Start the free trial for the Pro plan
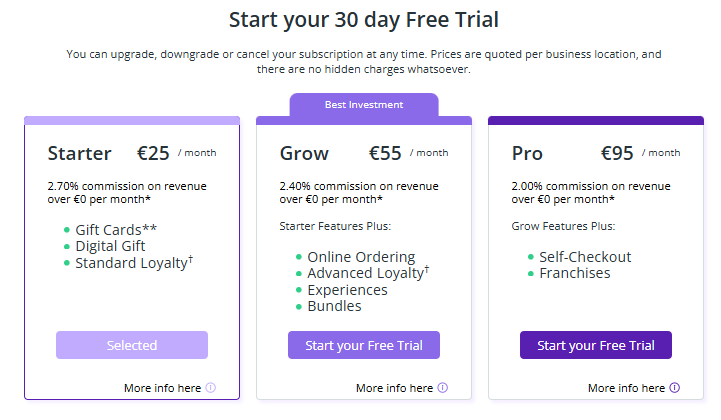Viewport: 721px width, 420px height. tap(596, 345)
